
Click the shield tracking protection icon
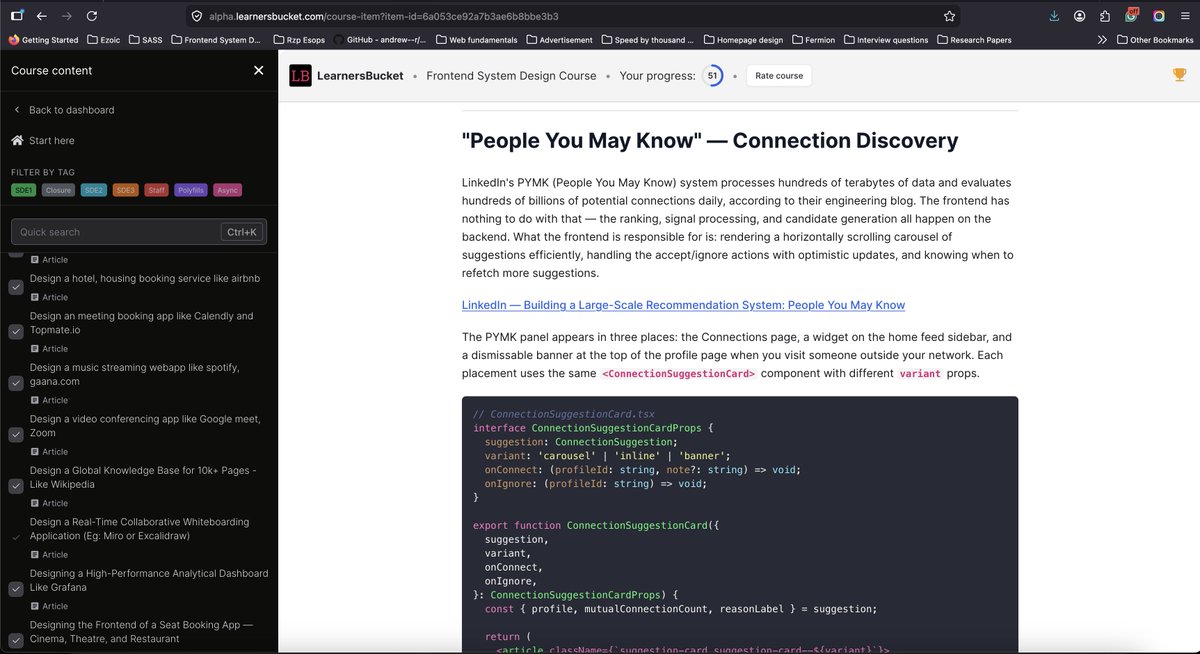pyautogui.click(x=196, y=16)
